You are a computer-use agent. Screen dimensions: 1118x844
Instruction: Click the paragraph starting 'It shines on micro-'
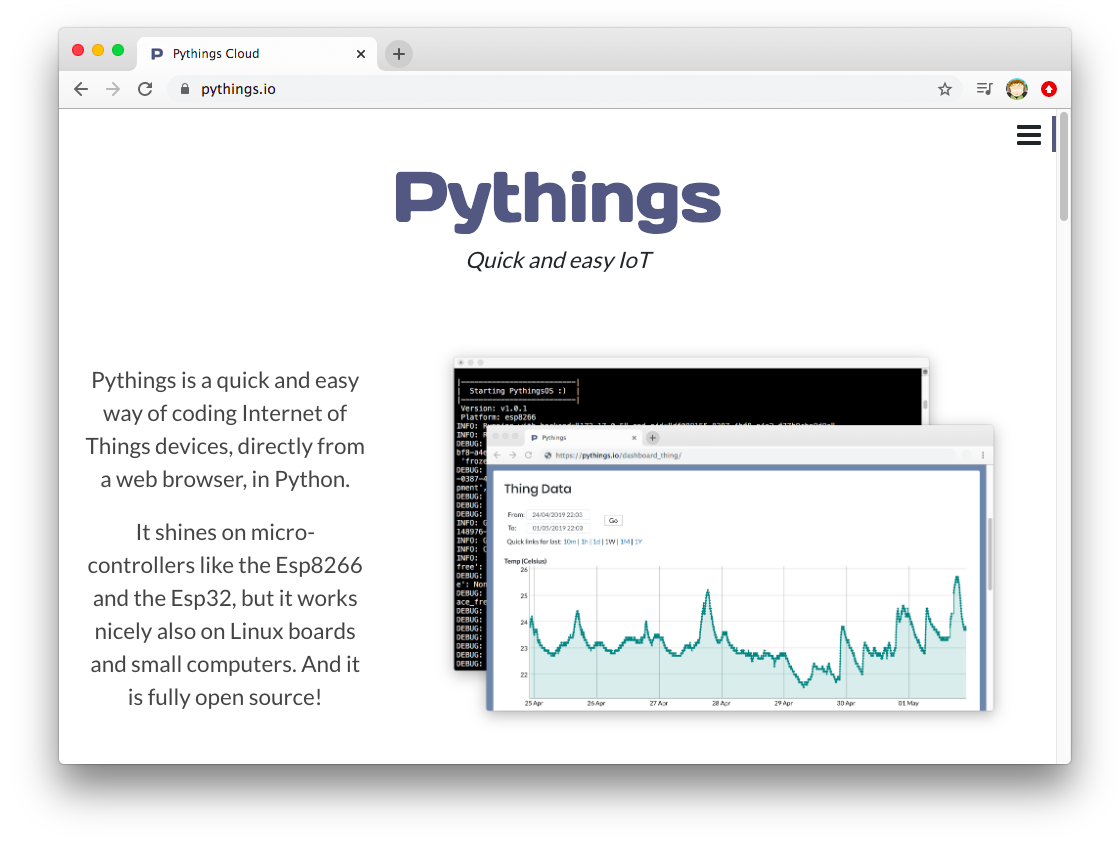[x=225, y=614]
